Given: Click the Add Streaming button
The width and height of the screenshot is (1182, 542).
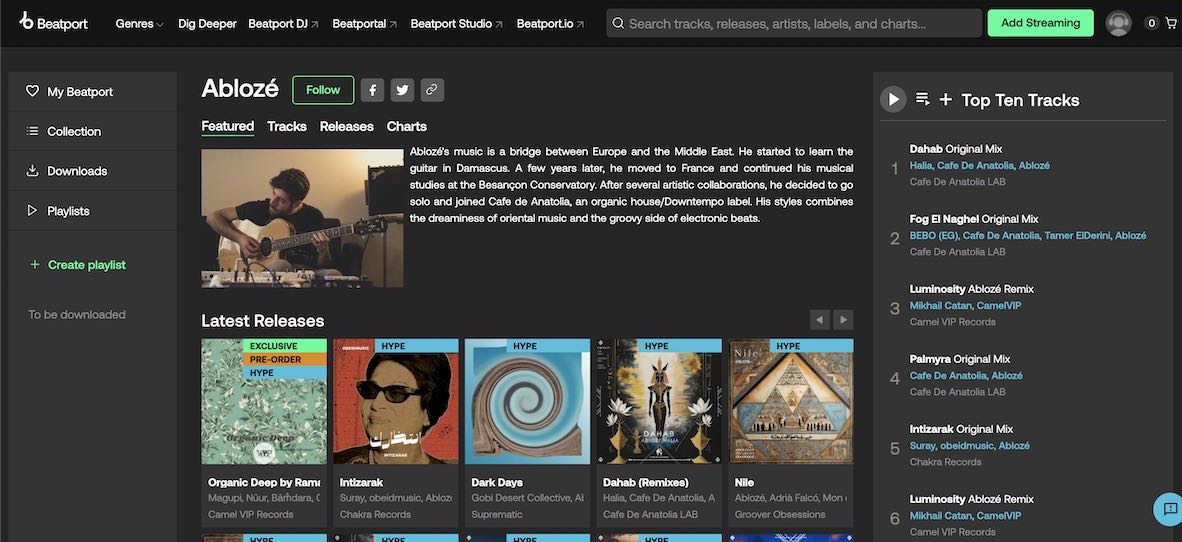Looking at the screenshot, I should click(x=1040, y=23).
